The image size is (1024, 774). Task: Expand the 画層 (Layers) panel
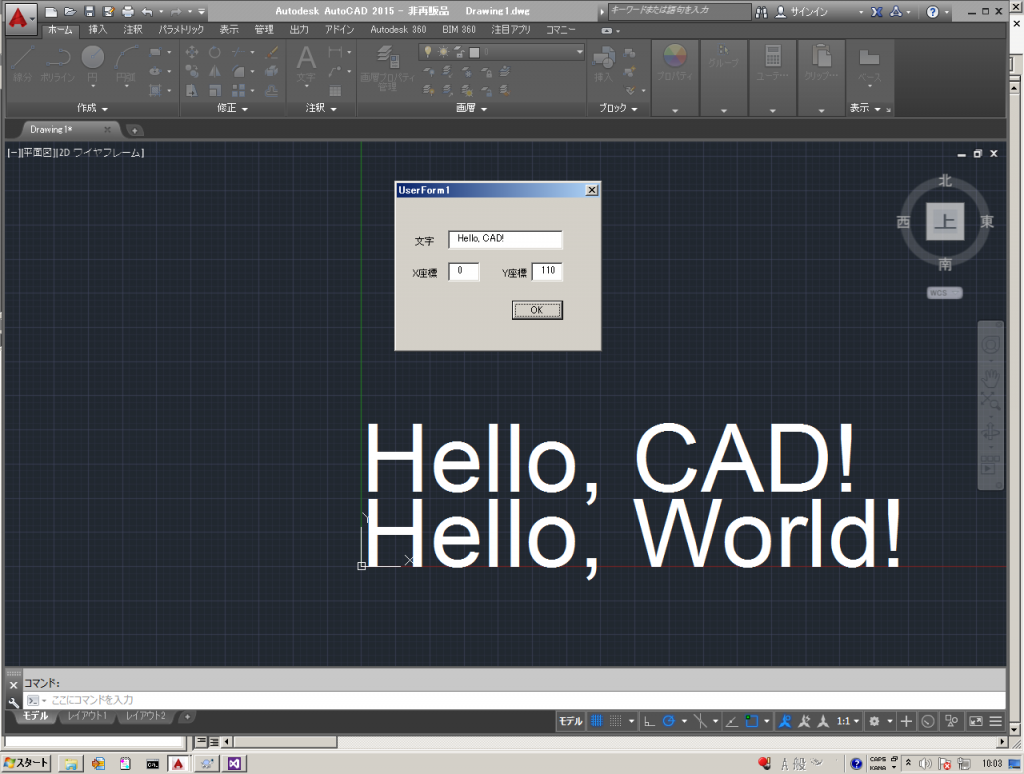point(471,108)
